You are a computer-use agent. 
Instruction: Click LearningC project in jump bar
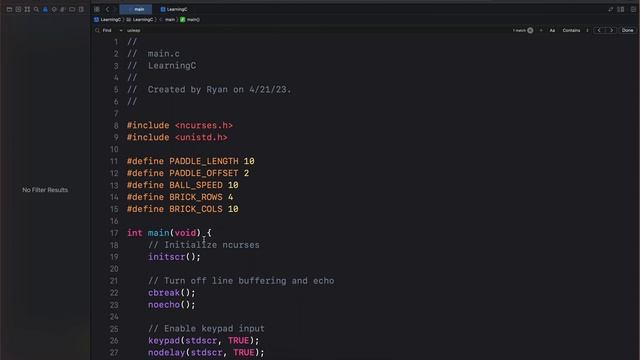(x=107, y=20)
